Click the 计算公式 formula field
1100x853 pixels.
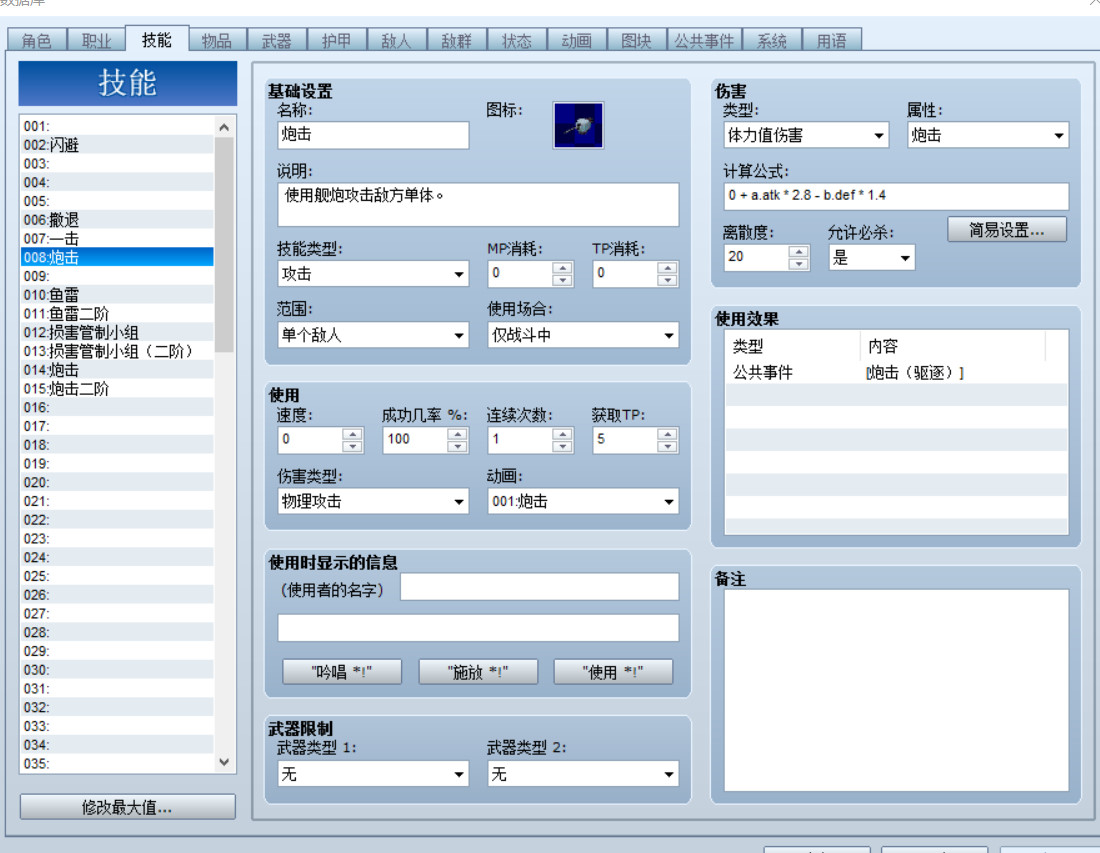[x=896, y=196]
